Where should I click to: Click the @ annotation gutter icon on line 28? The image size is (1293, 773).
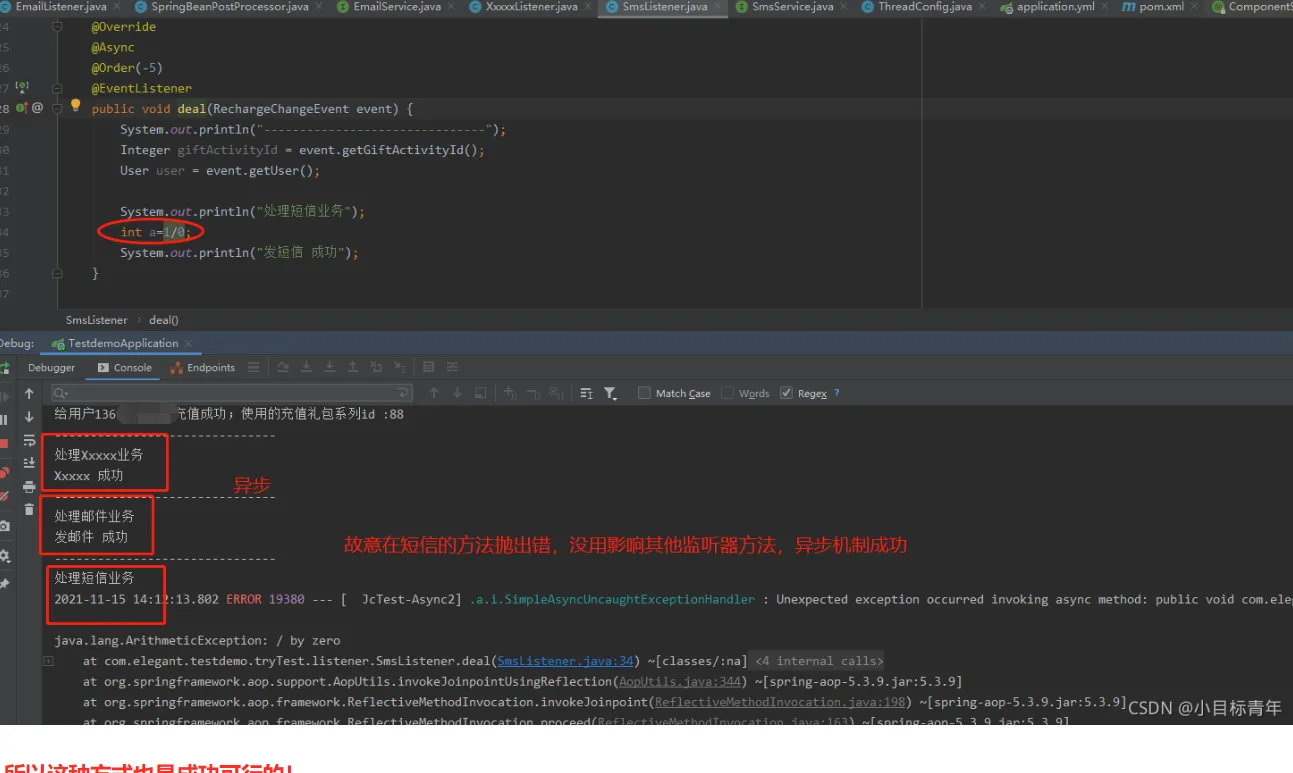pyautogui.click(x=38, y=108)
